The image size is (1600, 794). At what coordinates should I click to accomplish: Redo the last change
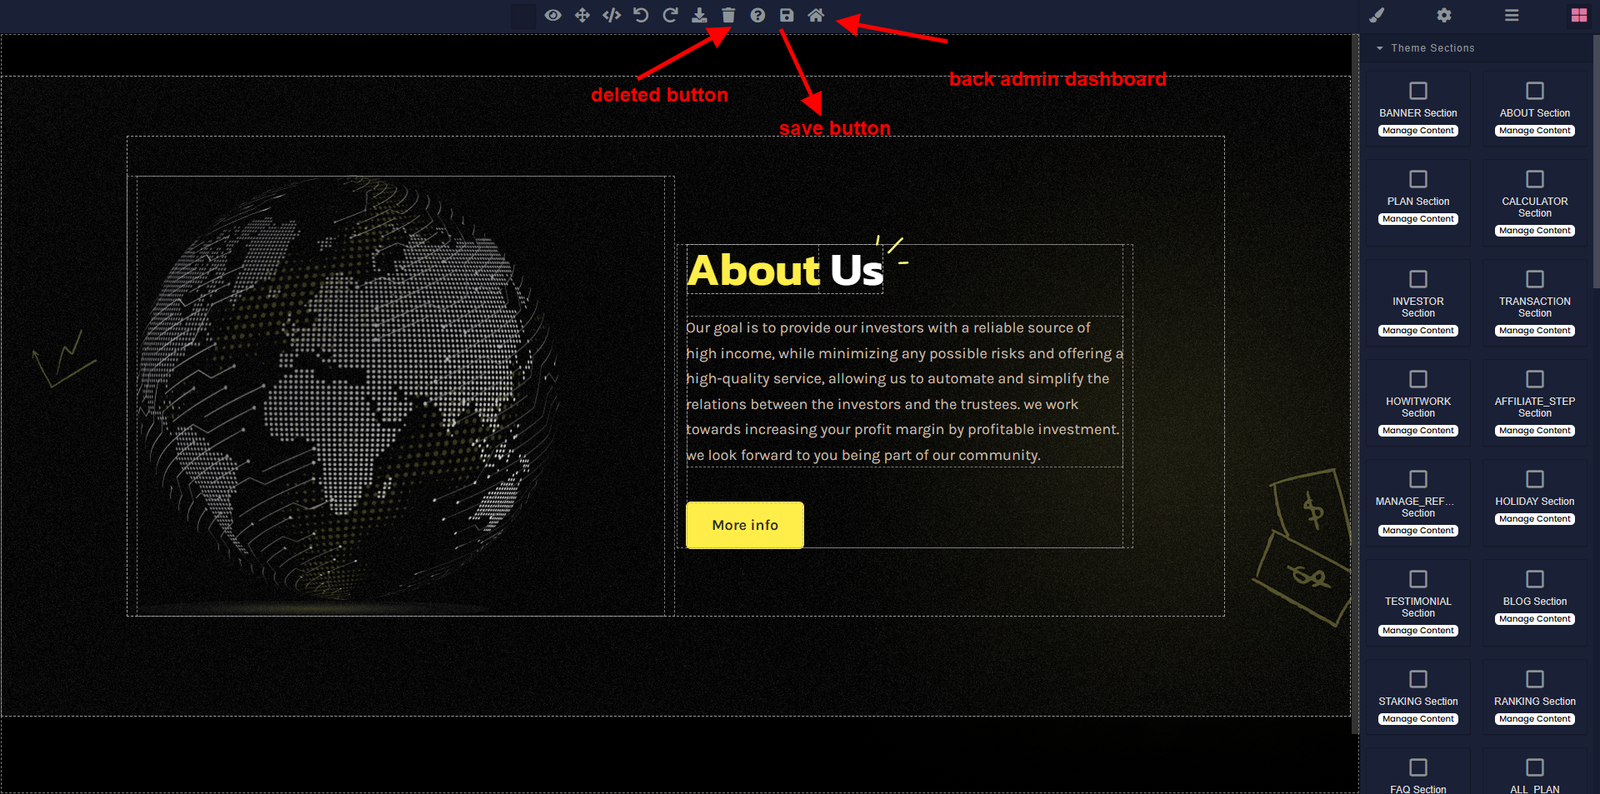pos(670,15)
